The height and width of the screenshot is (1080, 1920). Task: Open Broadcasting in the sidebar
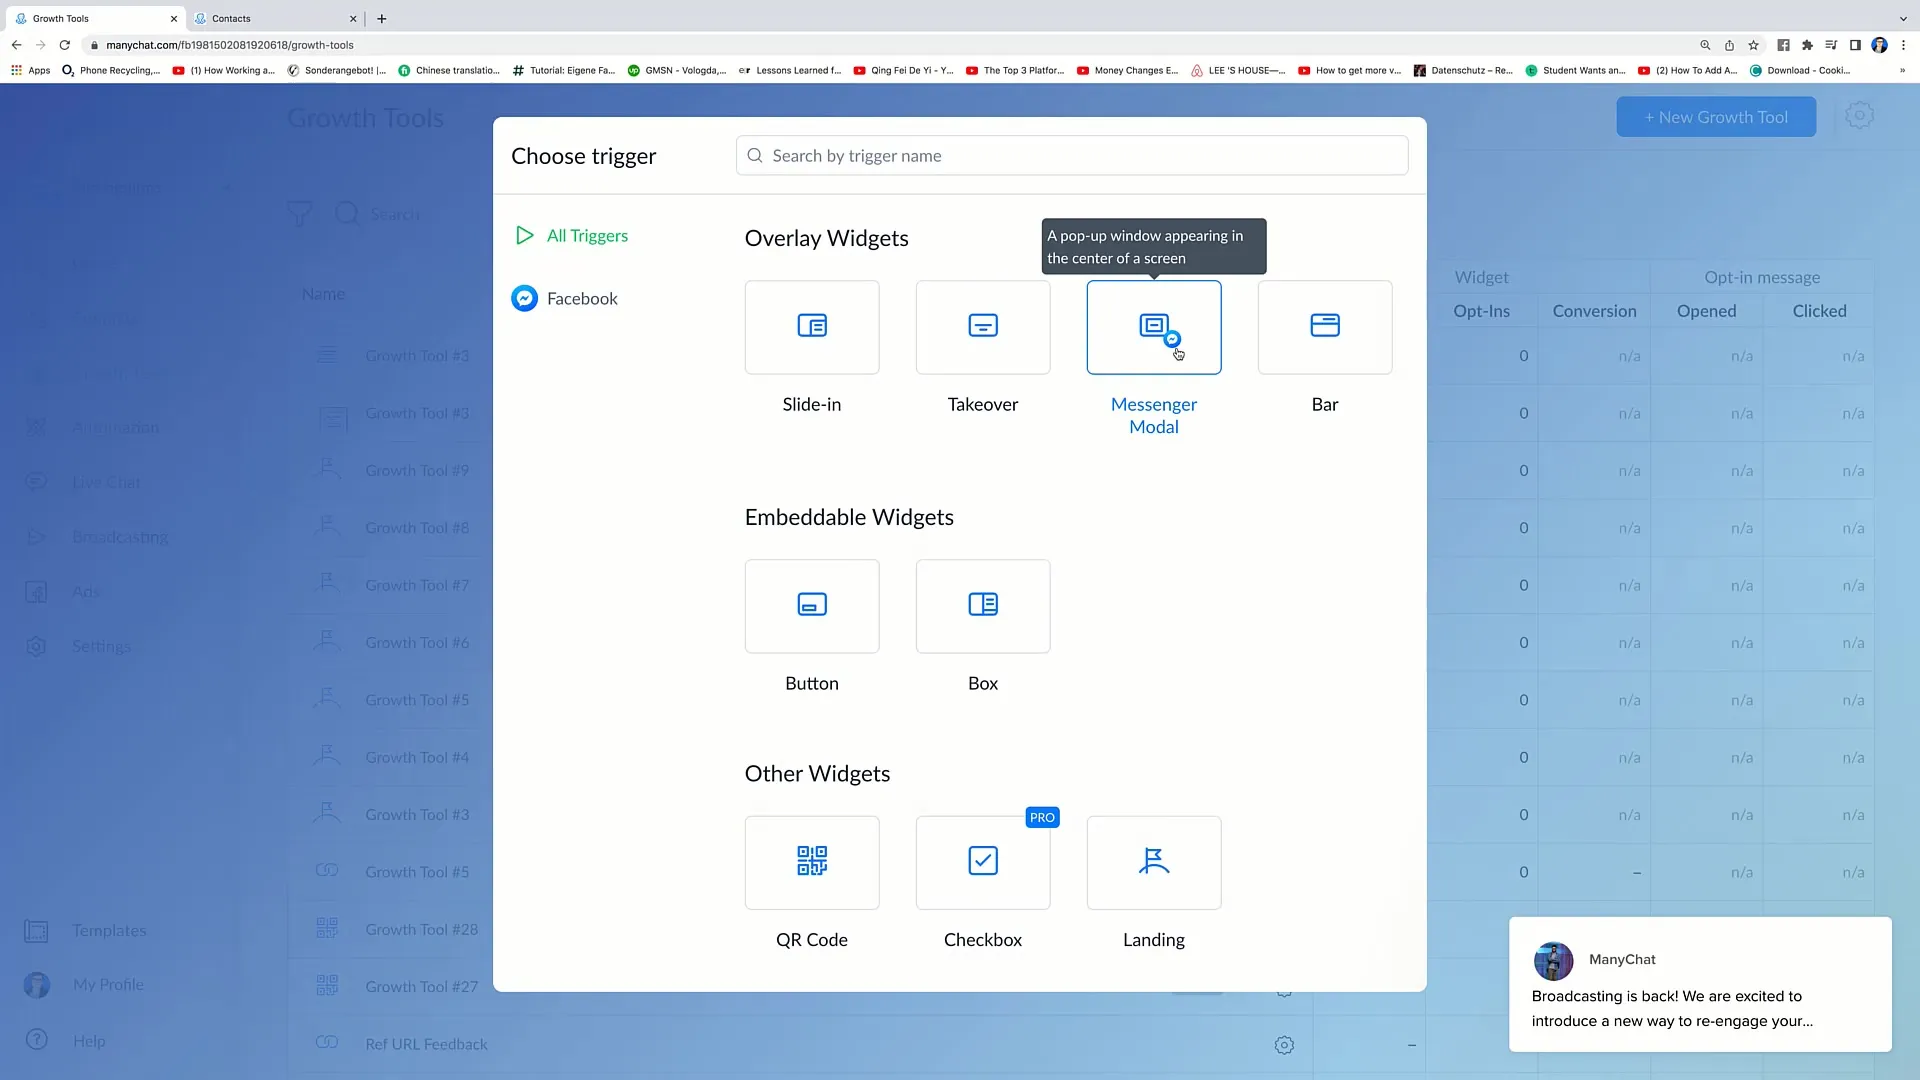[x=97, y=537]
